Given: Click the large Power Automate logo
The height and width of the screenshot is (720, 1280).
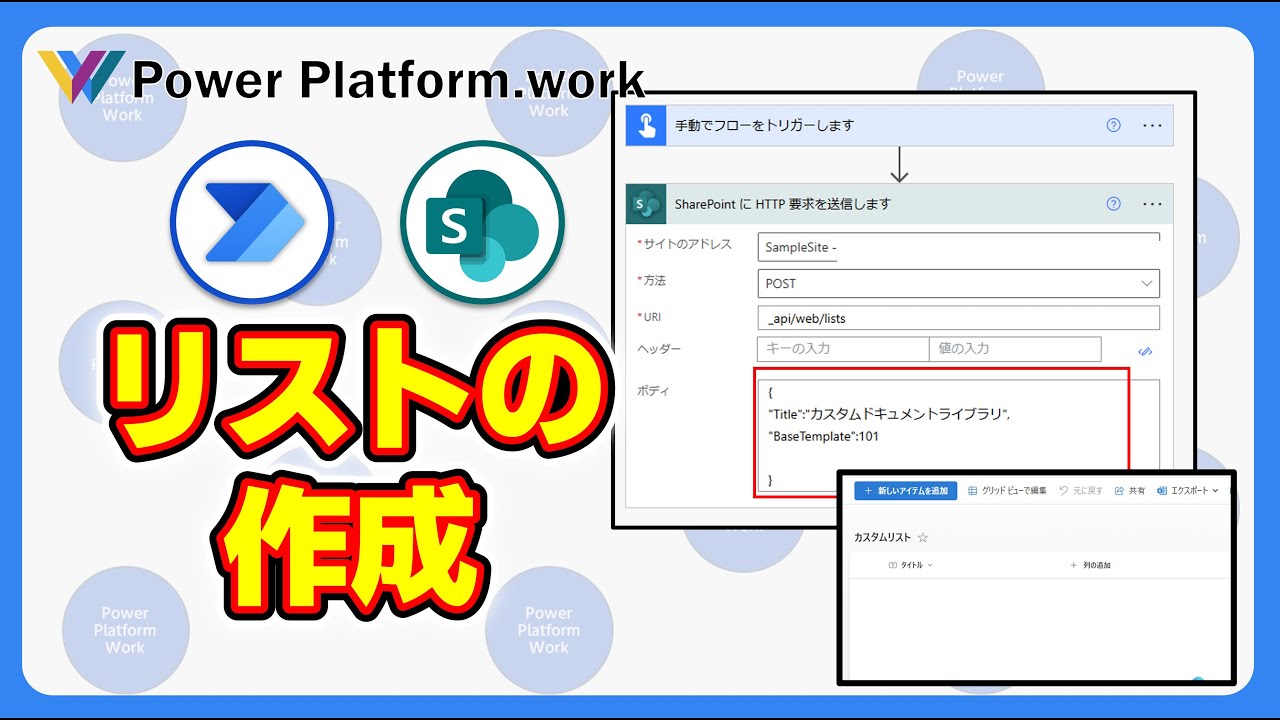Looking at the screenshot, I should (251, 222).
